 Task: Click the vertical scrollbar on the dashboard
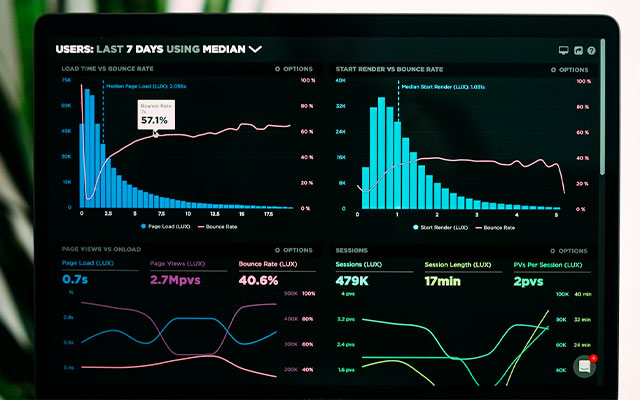click(603, 107)
